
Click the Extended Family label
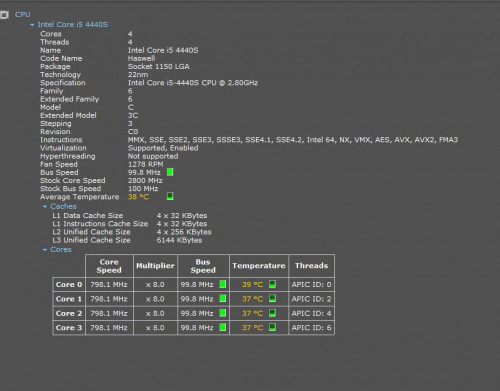(69, 99)
